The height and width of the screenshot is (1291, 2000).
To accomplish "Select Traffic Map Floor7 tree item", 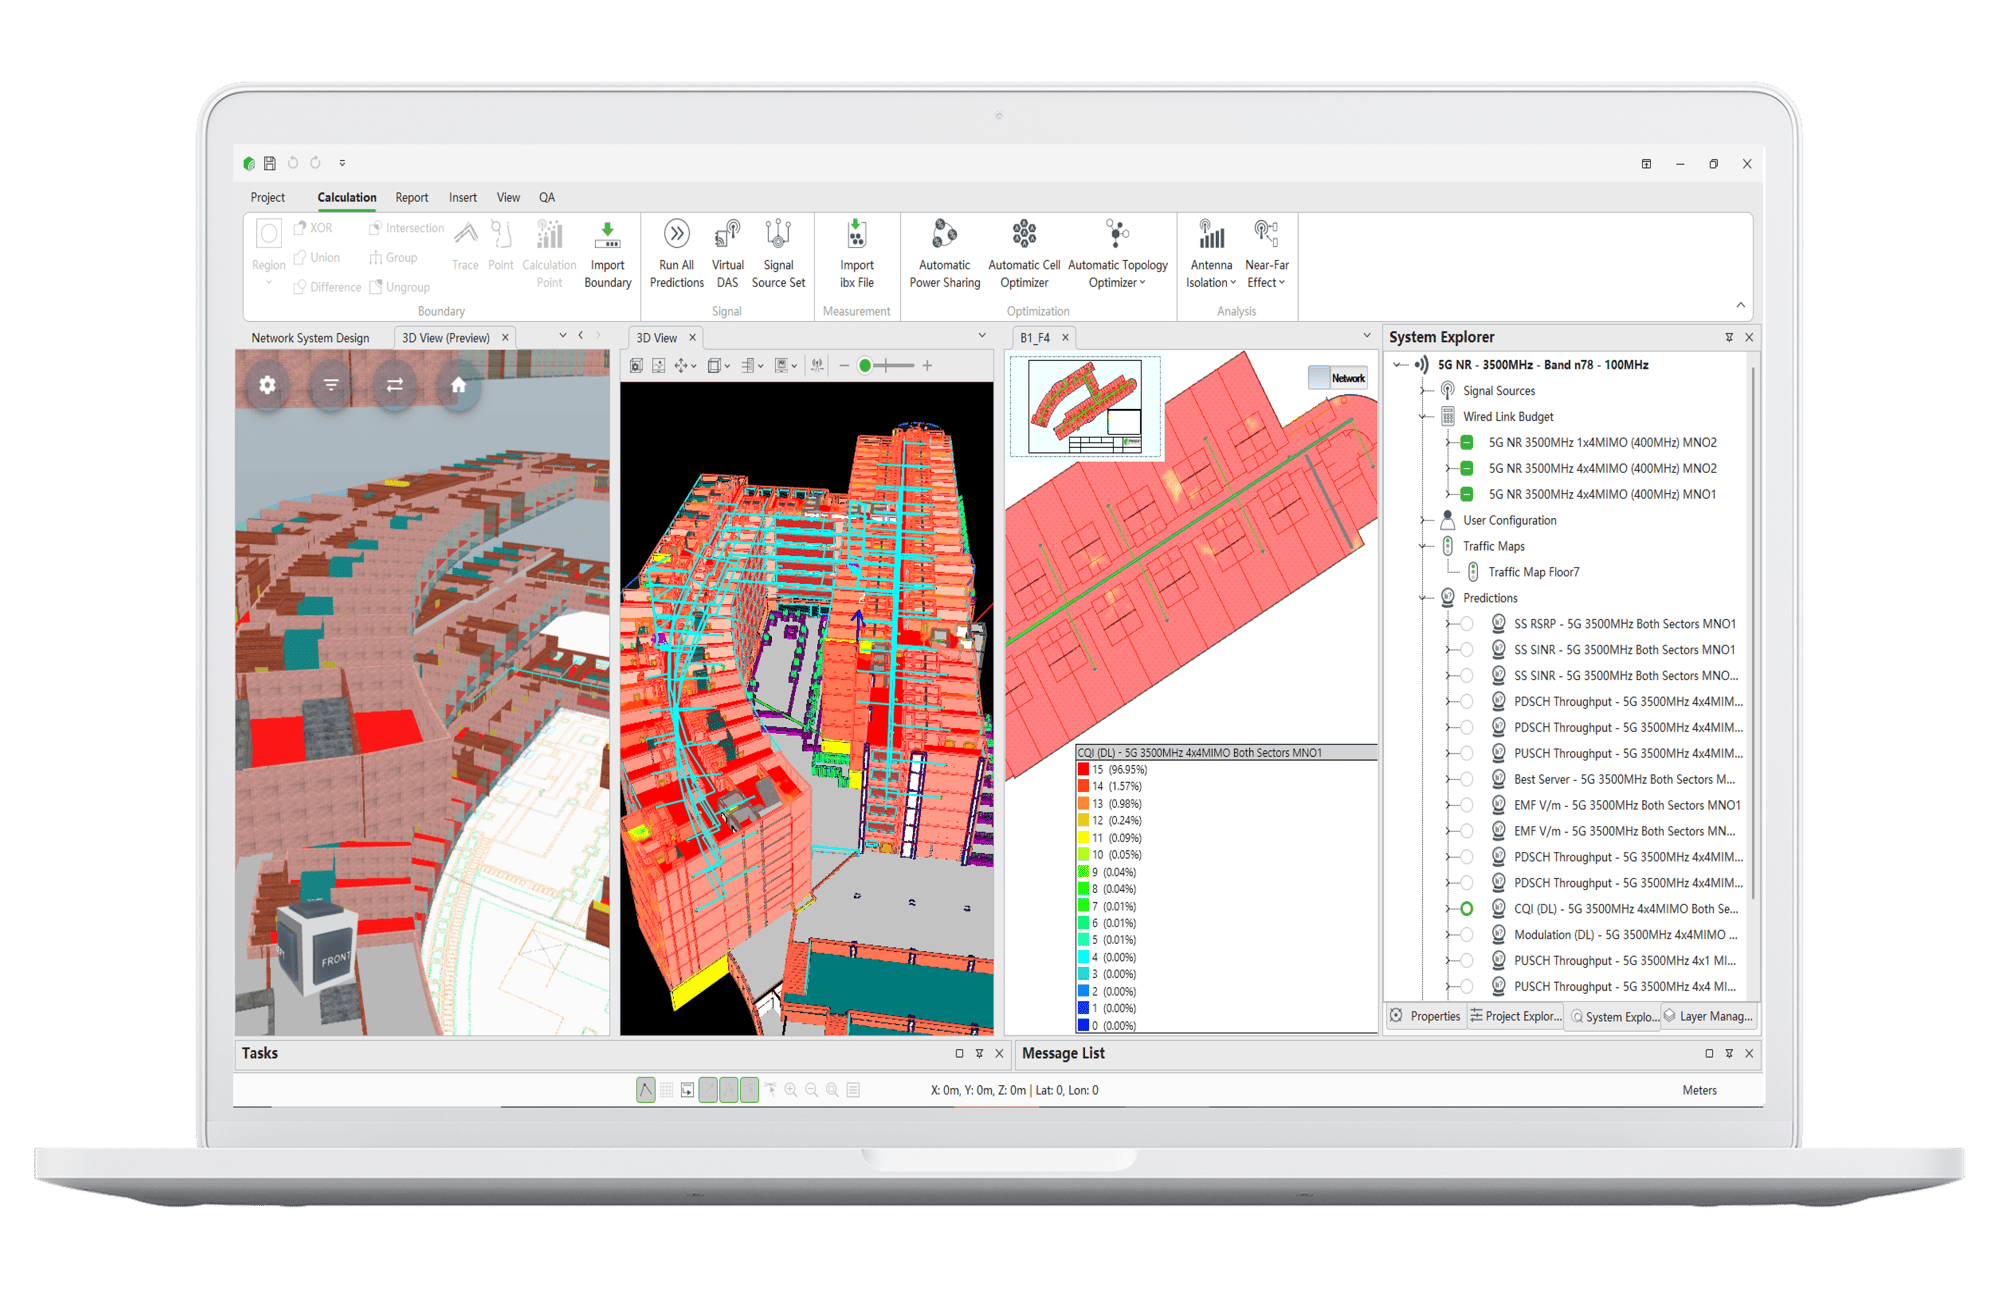I will point(1533,572).
